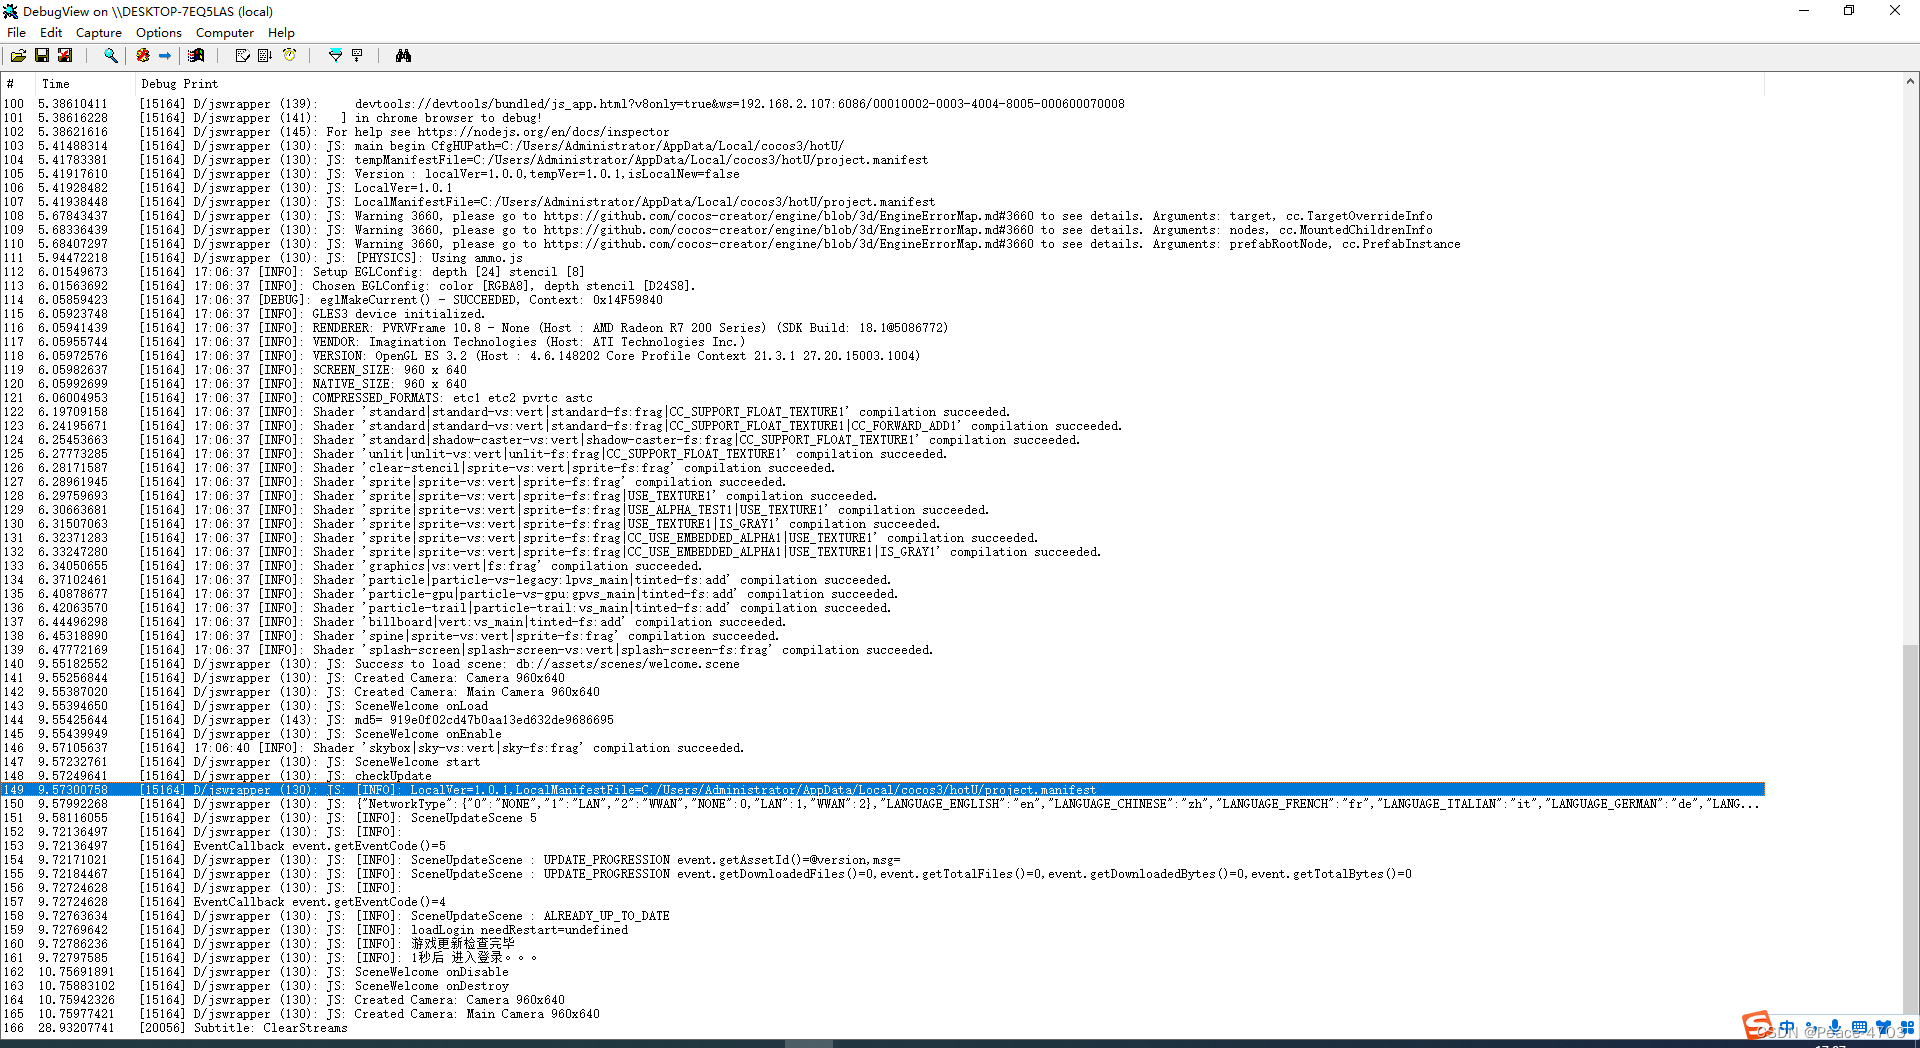The width and height of the screenshot is (1920, 1048).
Task: Click the page-with-down-arrow autoscroll icon
Action: [265, 55]
